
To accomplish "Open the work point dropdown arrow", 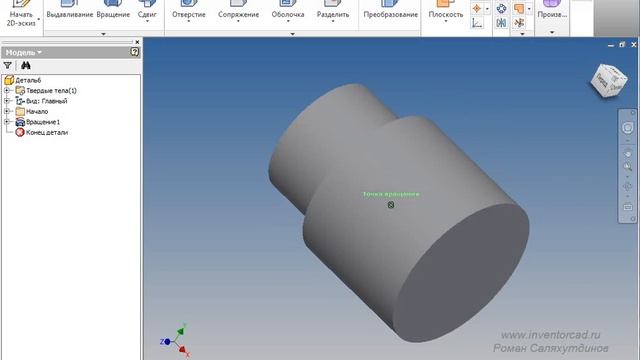I will [487, 9].
